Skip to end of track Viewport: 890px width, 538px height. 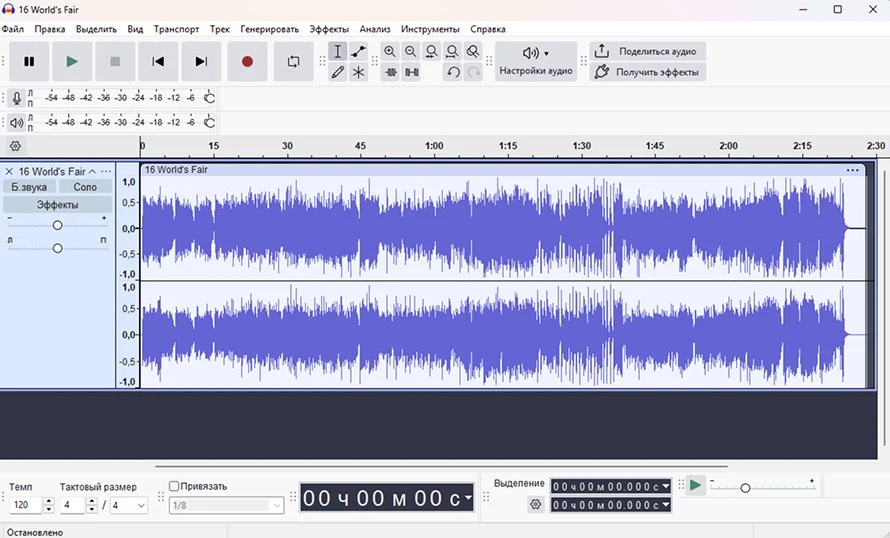(x=201, y=61)
